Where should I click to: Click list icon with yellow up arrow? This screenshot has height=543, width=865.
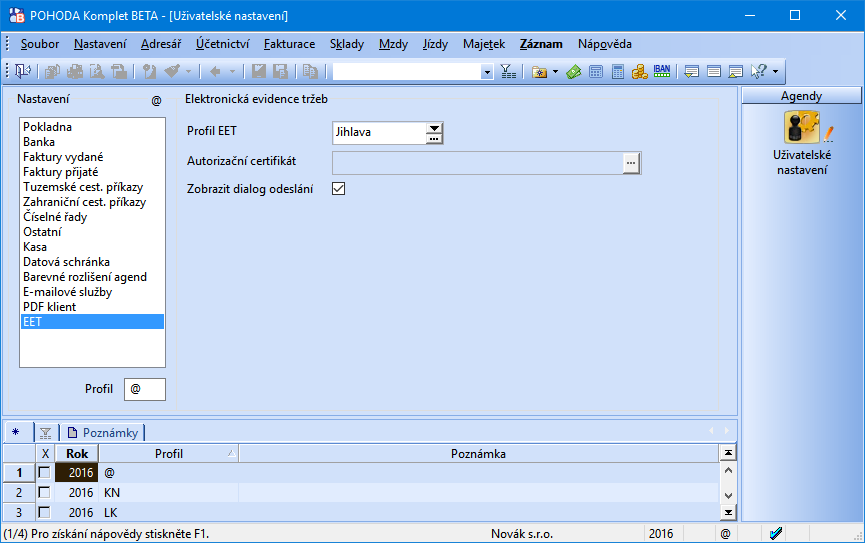pos(736,72)
